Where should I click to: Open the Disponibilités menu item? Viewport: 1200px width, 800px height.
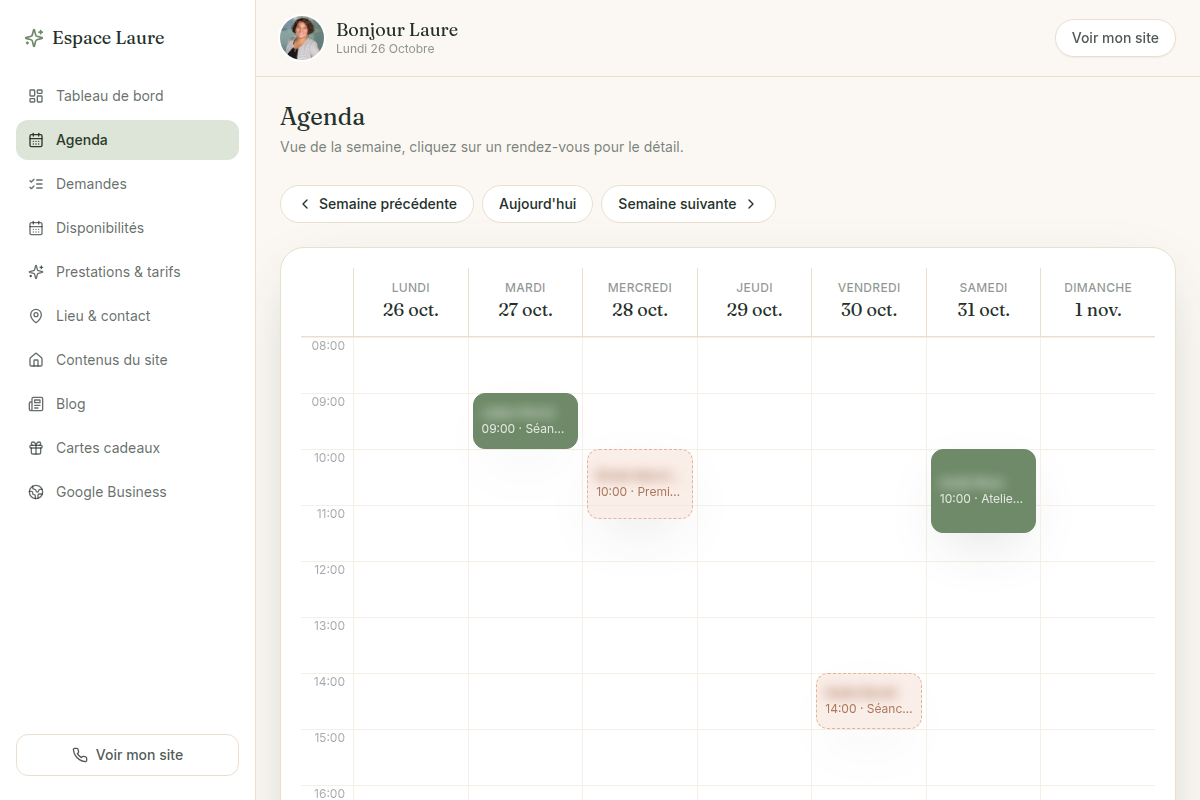(x=127, y=228)
